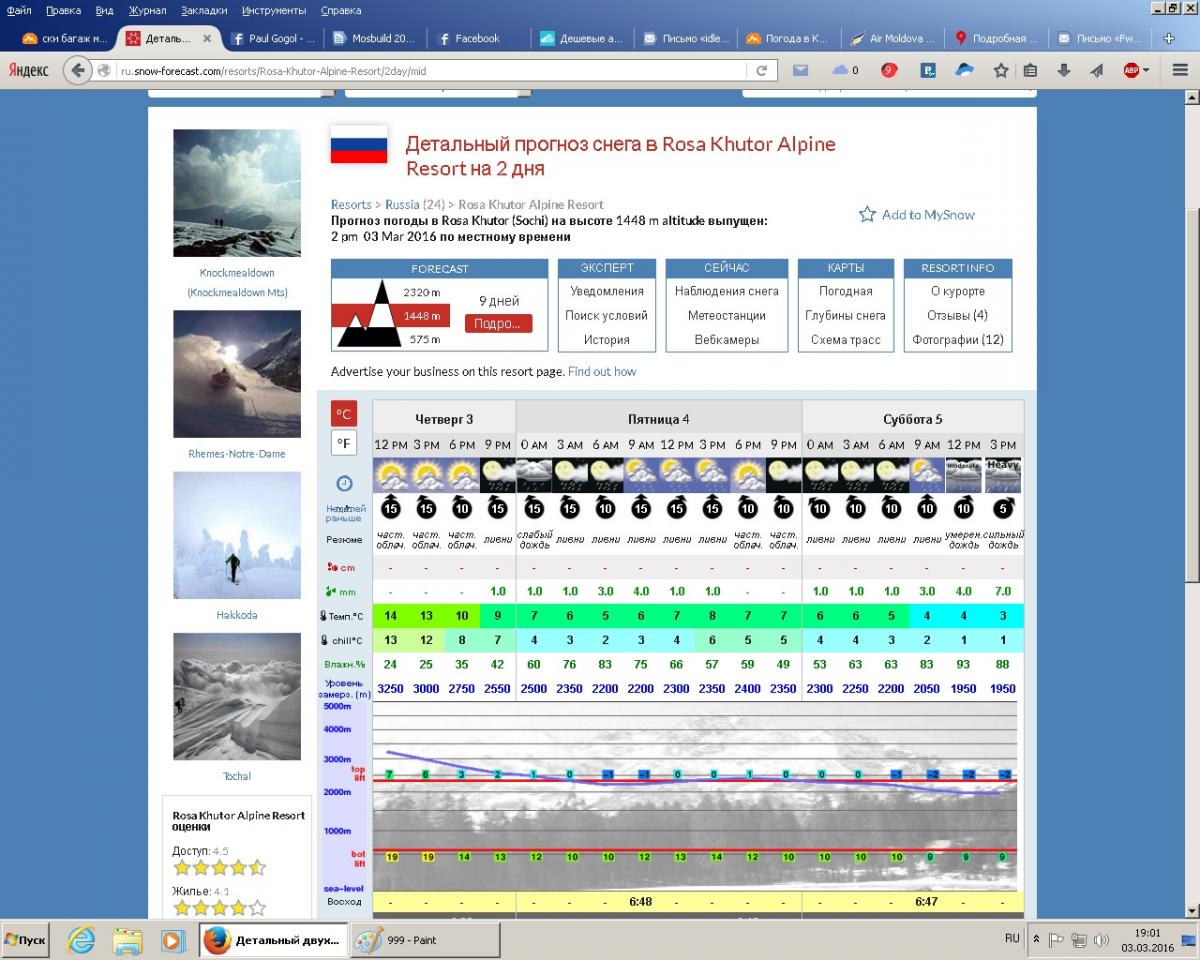1200x960 pixels.
Task: Open the Find out how link
Action: point(602,371)
